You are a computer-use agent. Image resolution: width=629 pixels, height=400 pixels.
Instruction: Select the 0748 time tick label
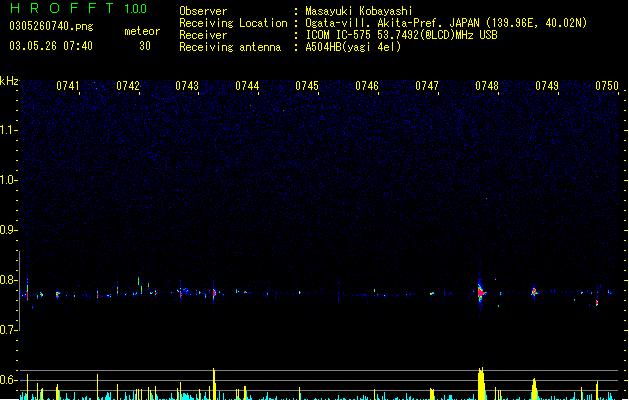click(487, 86)
